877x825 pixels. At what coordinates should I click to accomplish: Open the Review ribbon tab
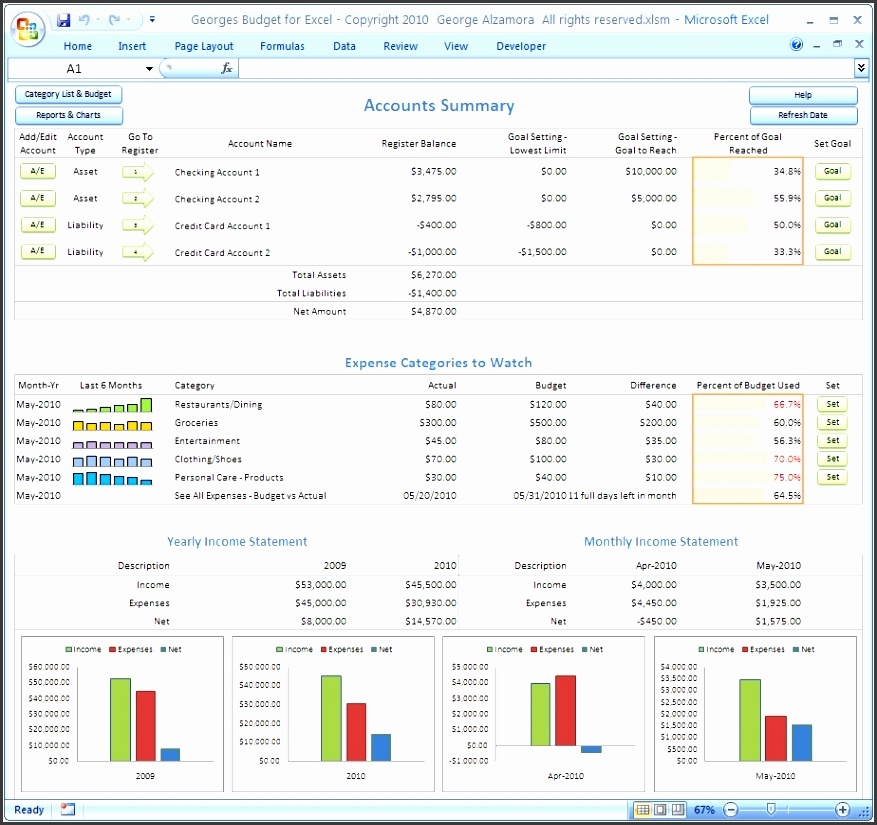coord(400,46)
